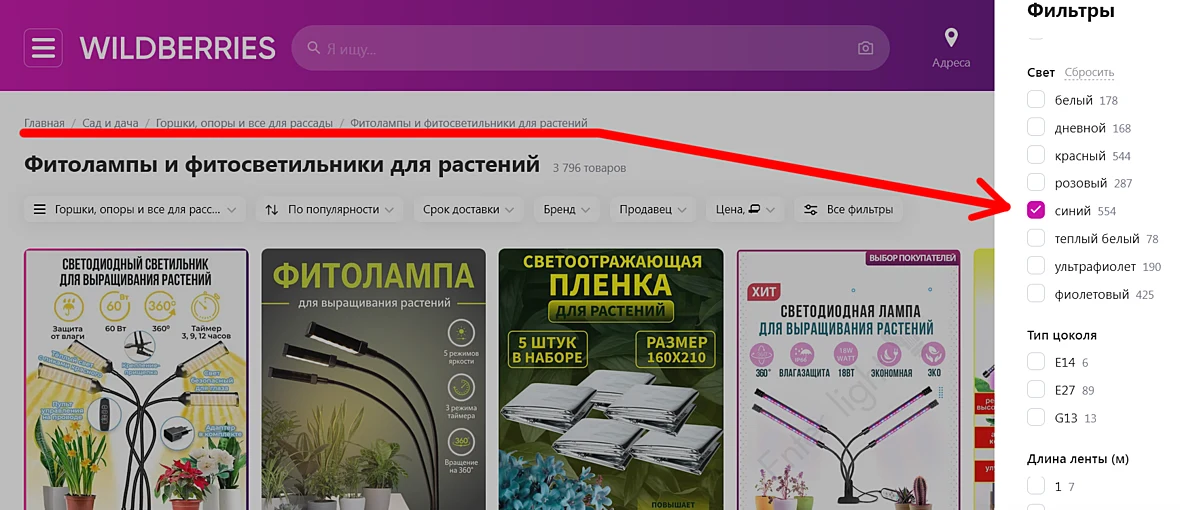The width and height of the screenshot is (1180, 510).
Task: Click the Сбросить reset link
Action: (x=1089, y=73)
